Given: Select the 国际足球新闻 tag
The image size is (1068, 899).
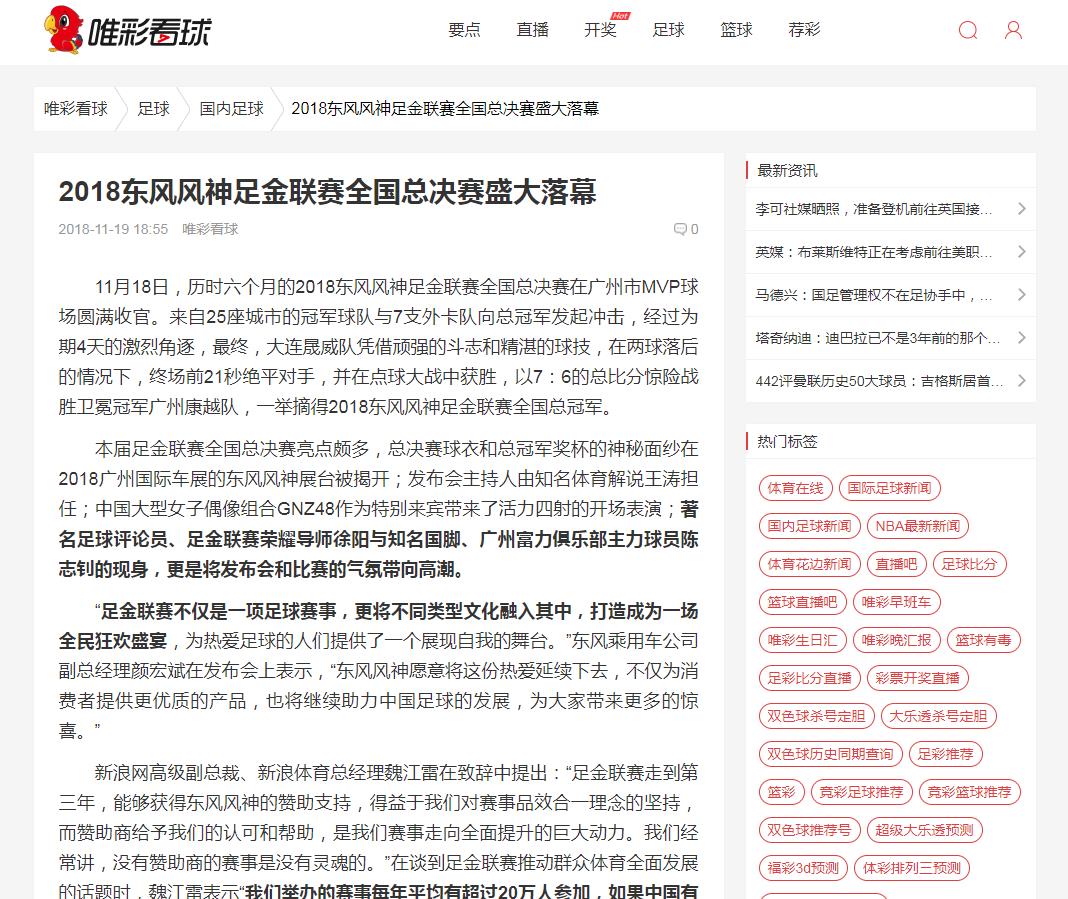Looking at the screenshot, I should [890, 488].
